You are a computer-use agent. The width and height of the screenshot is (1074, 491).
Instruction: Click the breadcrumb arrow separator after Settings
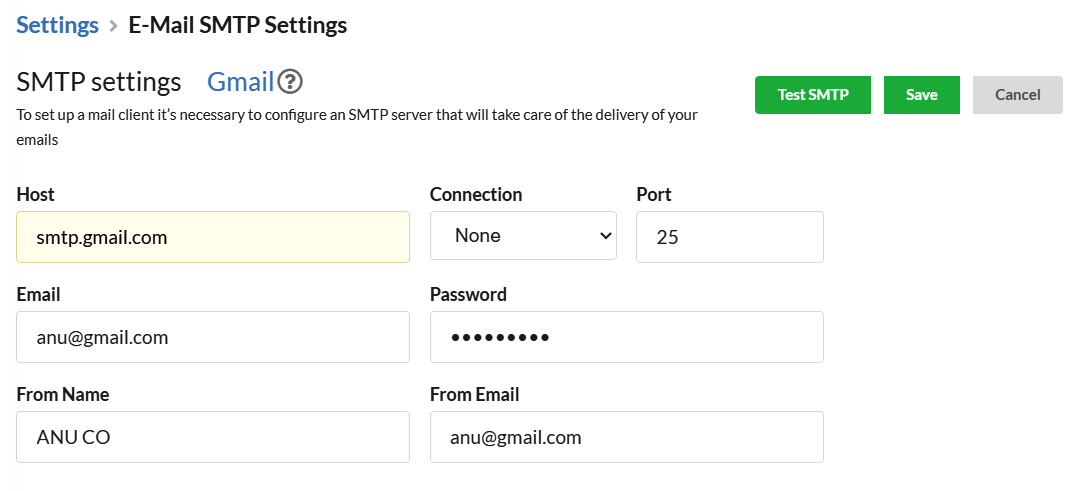114,26
